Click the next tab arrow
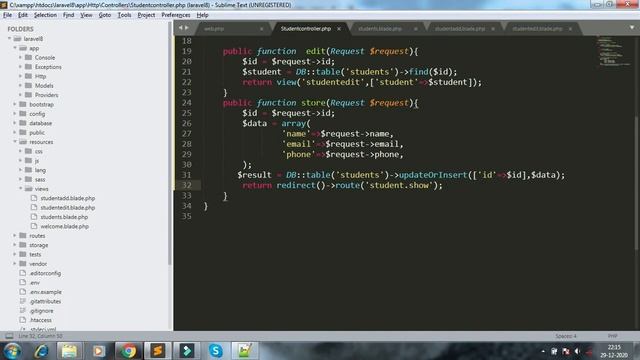 click(x=187, y=28)
